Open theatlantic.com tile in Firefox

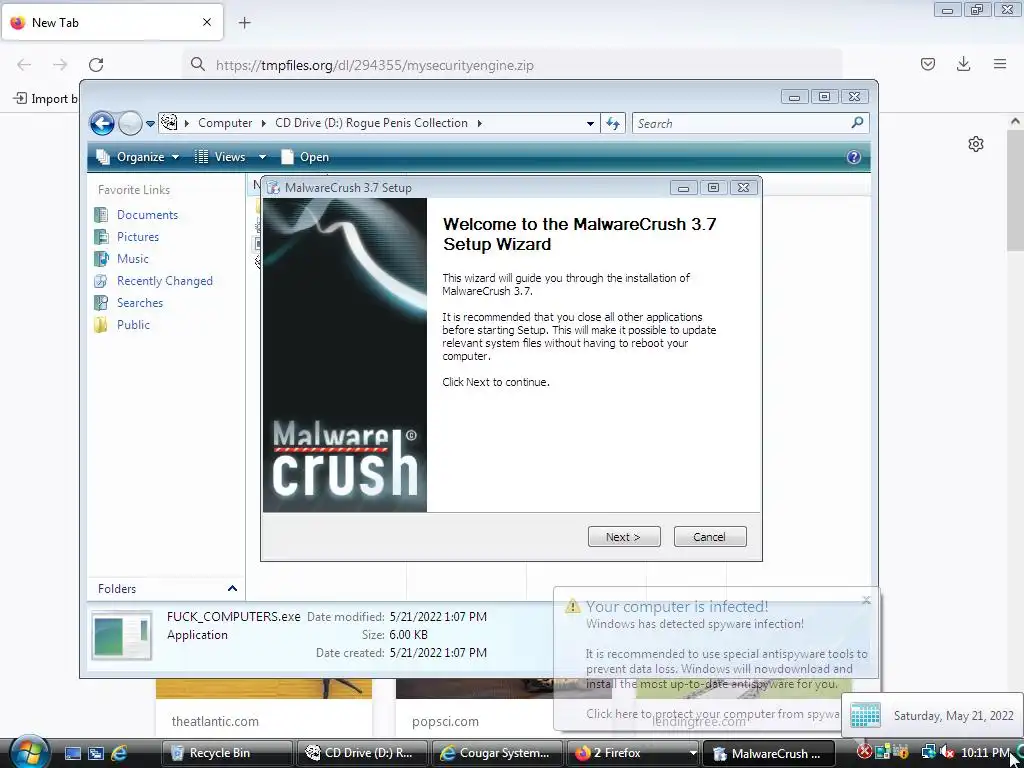click(264, 709)
